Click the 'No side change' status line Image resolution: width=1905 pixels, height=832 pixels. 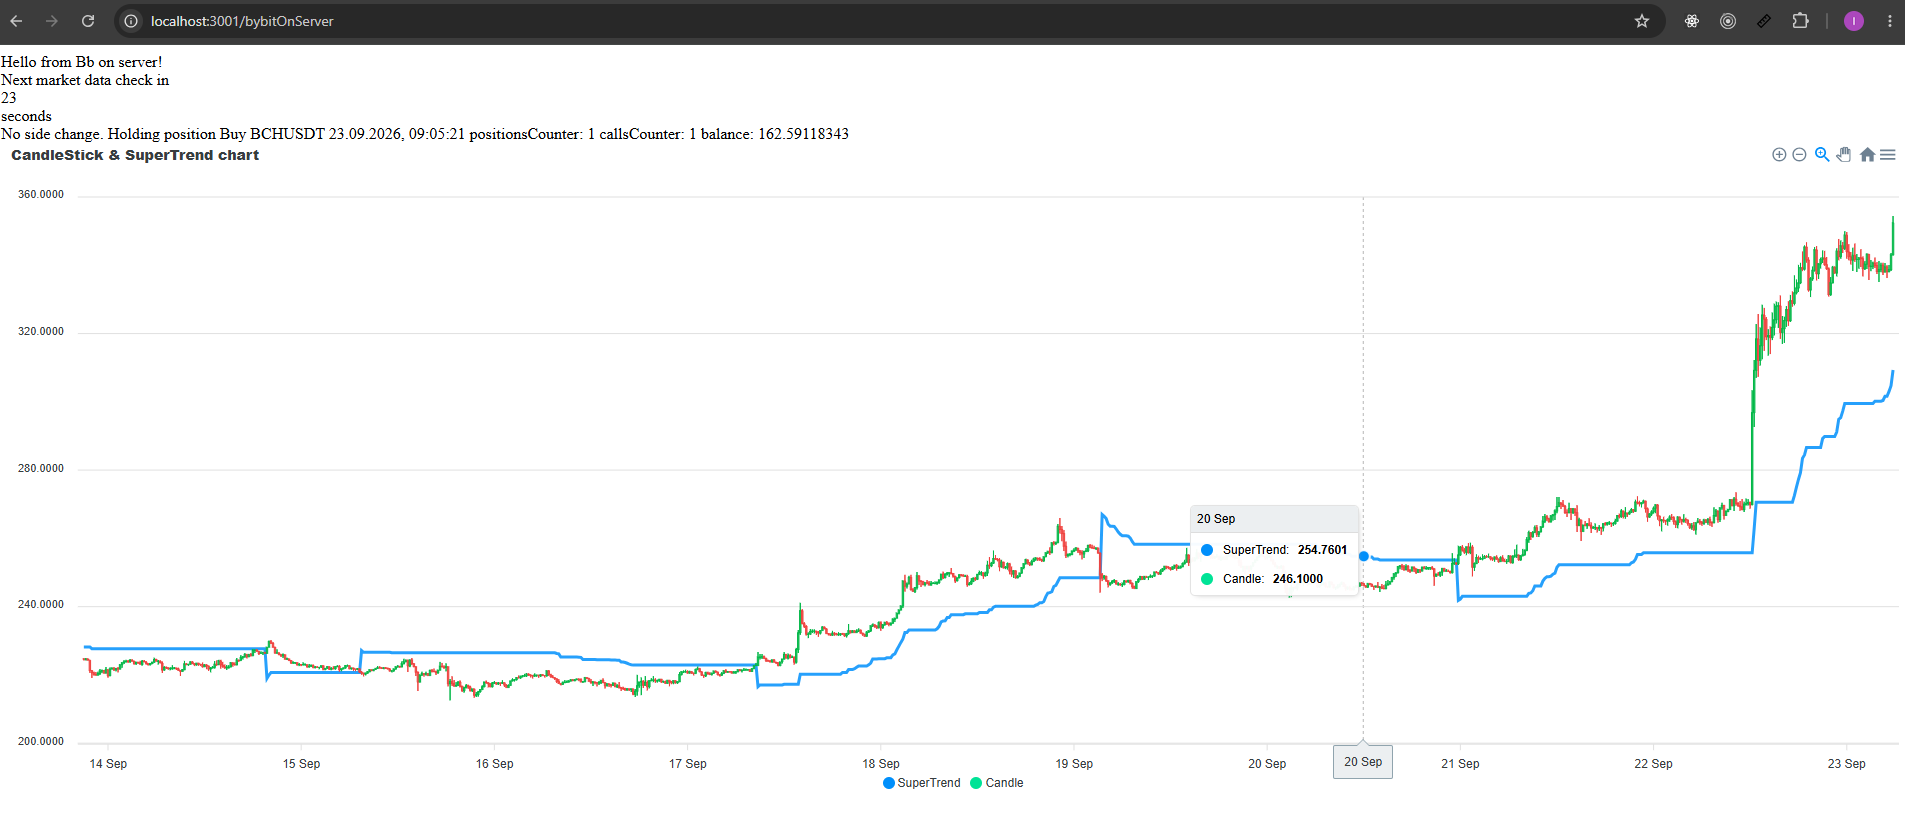click(x=424, y=134)
